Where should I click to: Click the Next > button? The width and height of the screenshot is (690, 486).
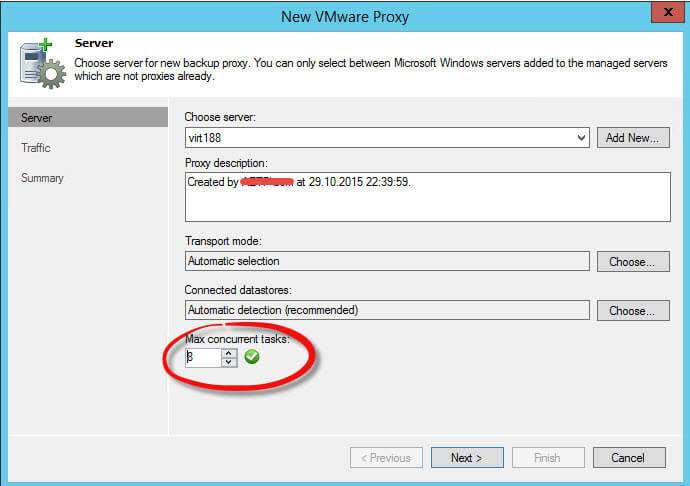(467, 458)
